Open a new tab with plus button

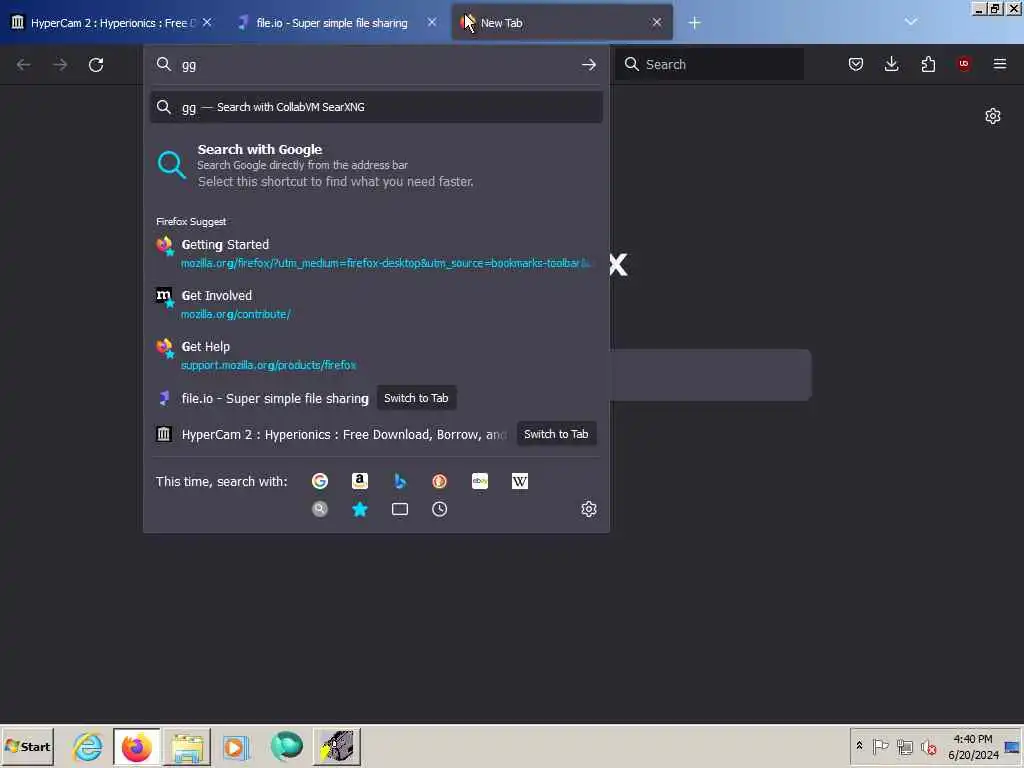[x=694, y=23]
